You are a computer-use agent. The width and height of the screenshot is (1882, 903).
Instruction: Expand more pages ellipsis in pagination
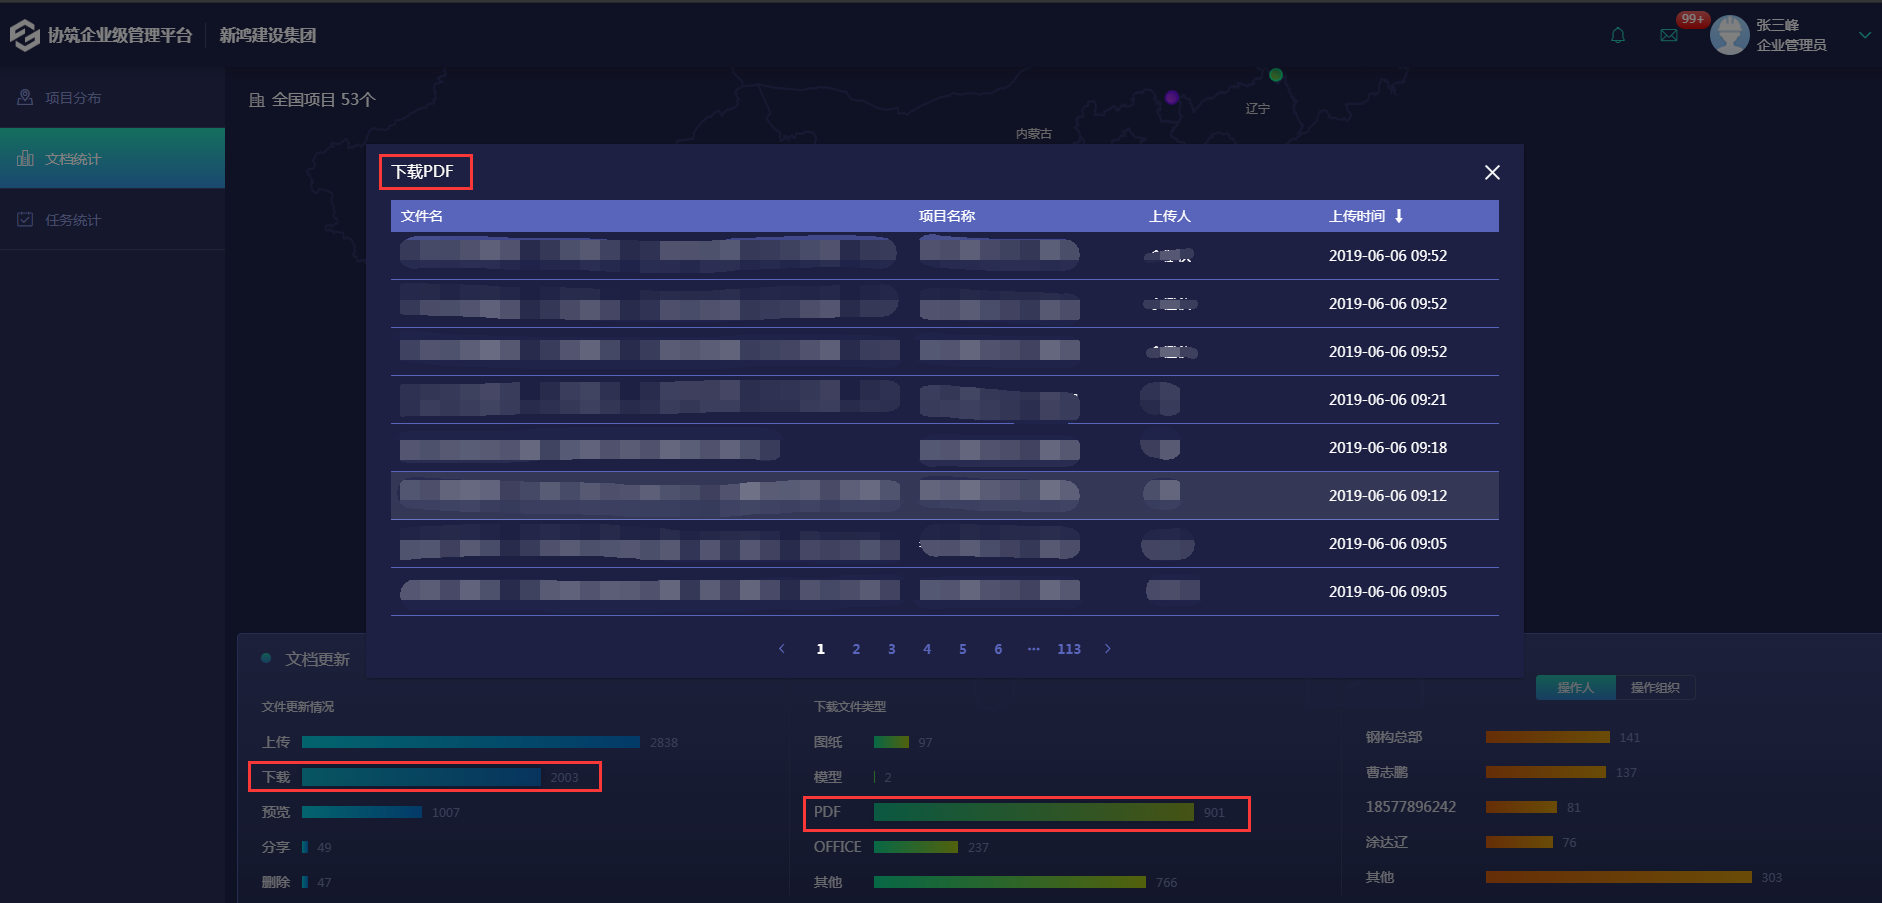tap(1034, 649)
